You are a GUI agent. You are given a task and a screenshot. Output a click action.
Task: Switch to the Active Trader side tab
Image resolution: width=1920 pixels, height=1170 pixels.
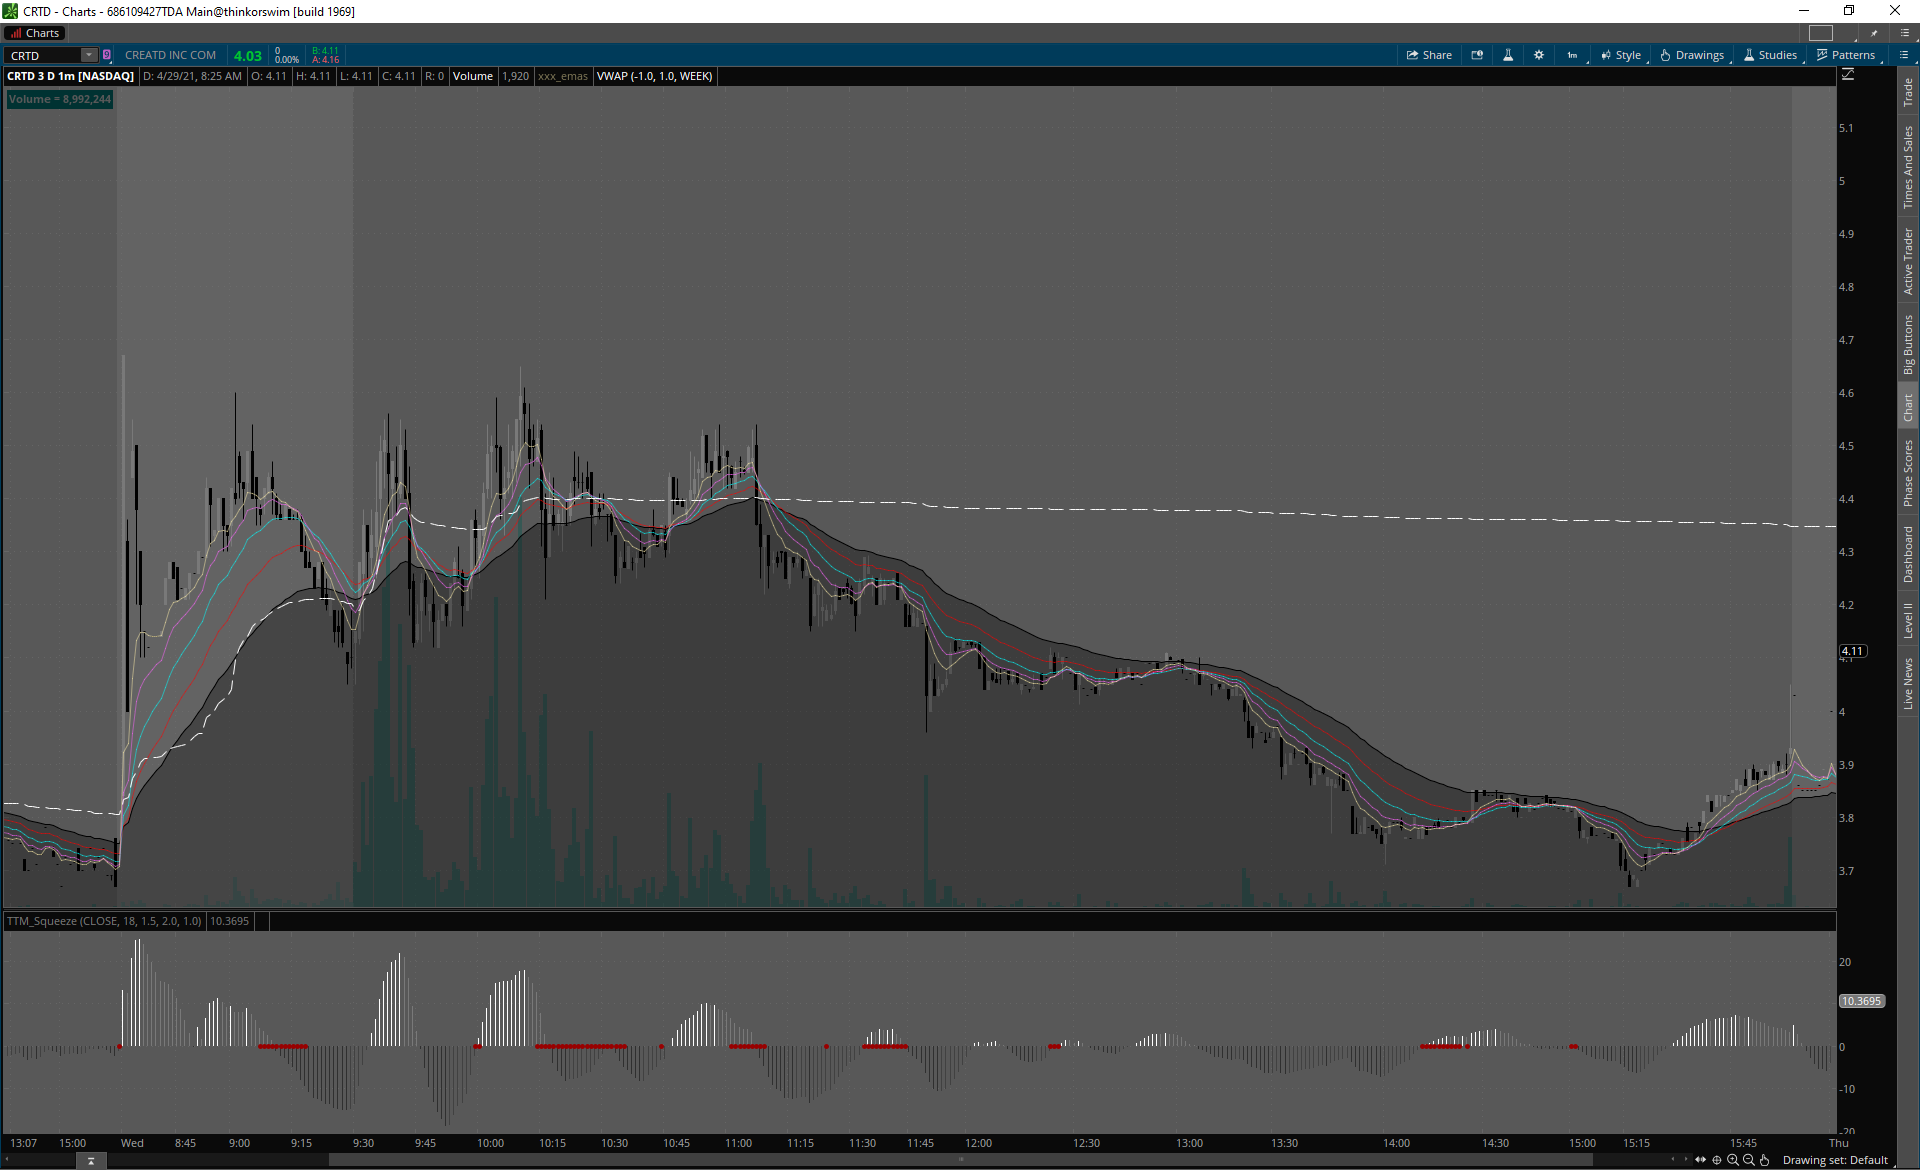pos(1908,260)
